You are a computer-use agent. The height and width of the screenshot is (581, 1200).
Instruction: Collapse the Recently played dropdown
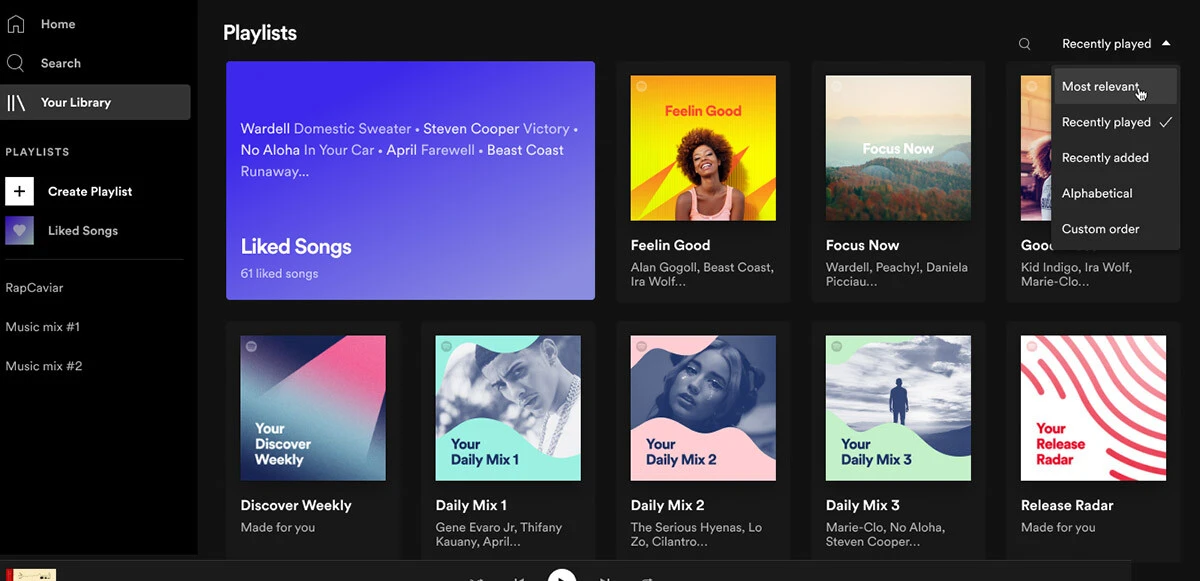[1113, 43]
